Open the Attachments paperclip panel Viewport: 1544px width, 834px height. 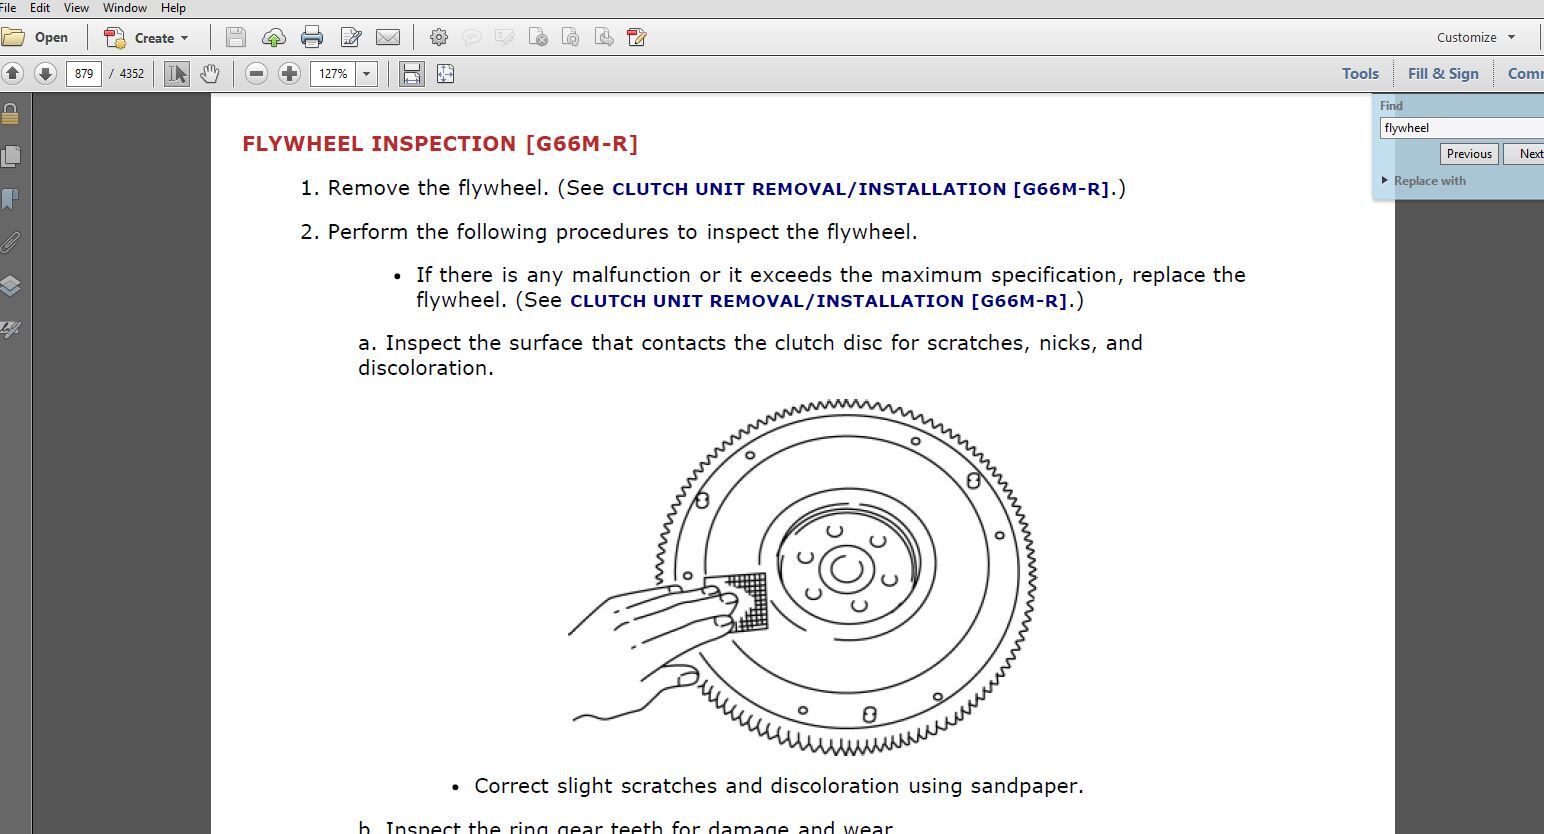(x=11, y=243)
